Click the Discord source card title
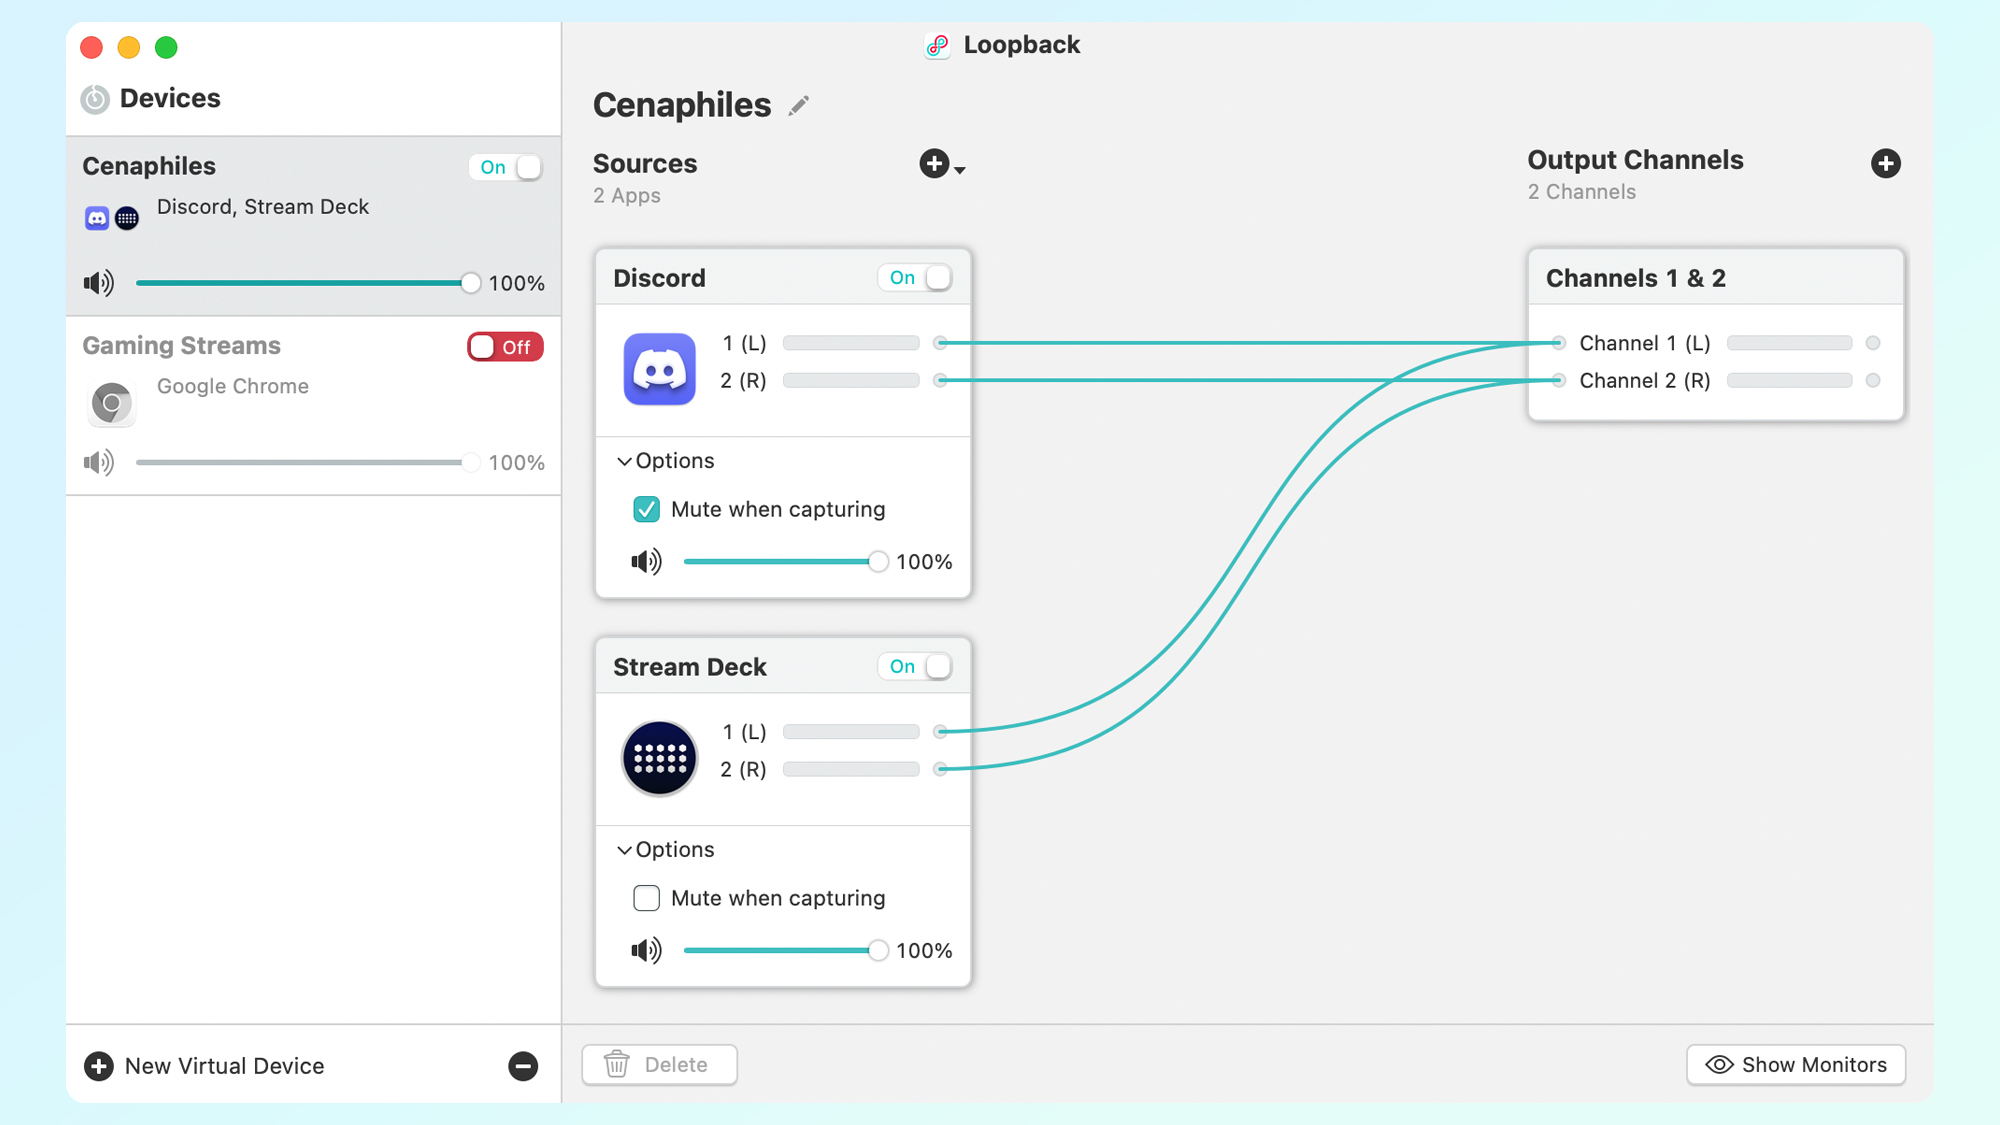The width and height of the screenshot is (2000, 1125). click(659, 278)
